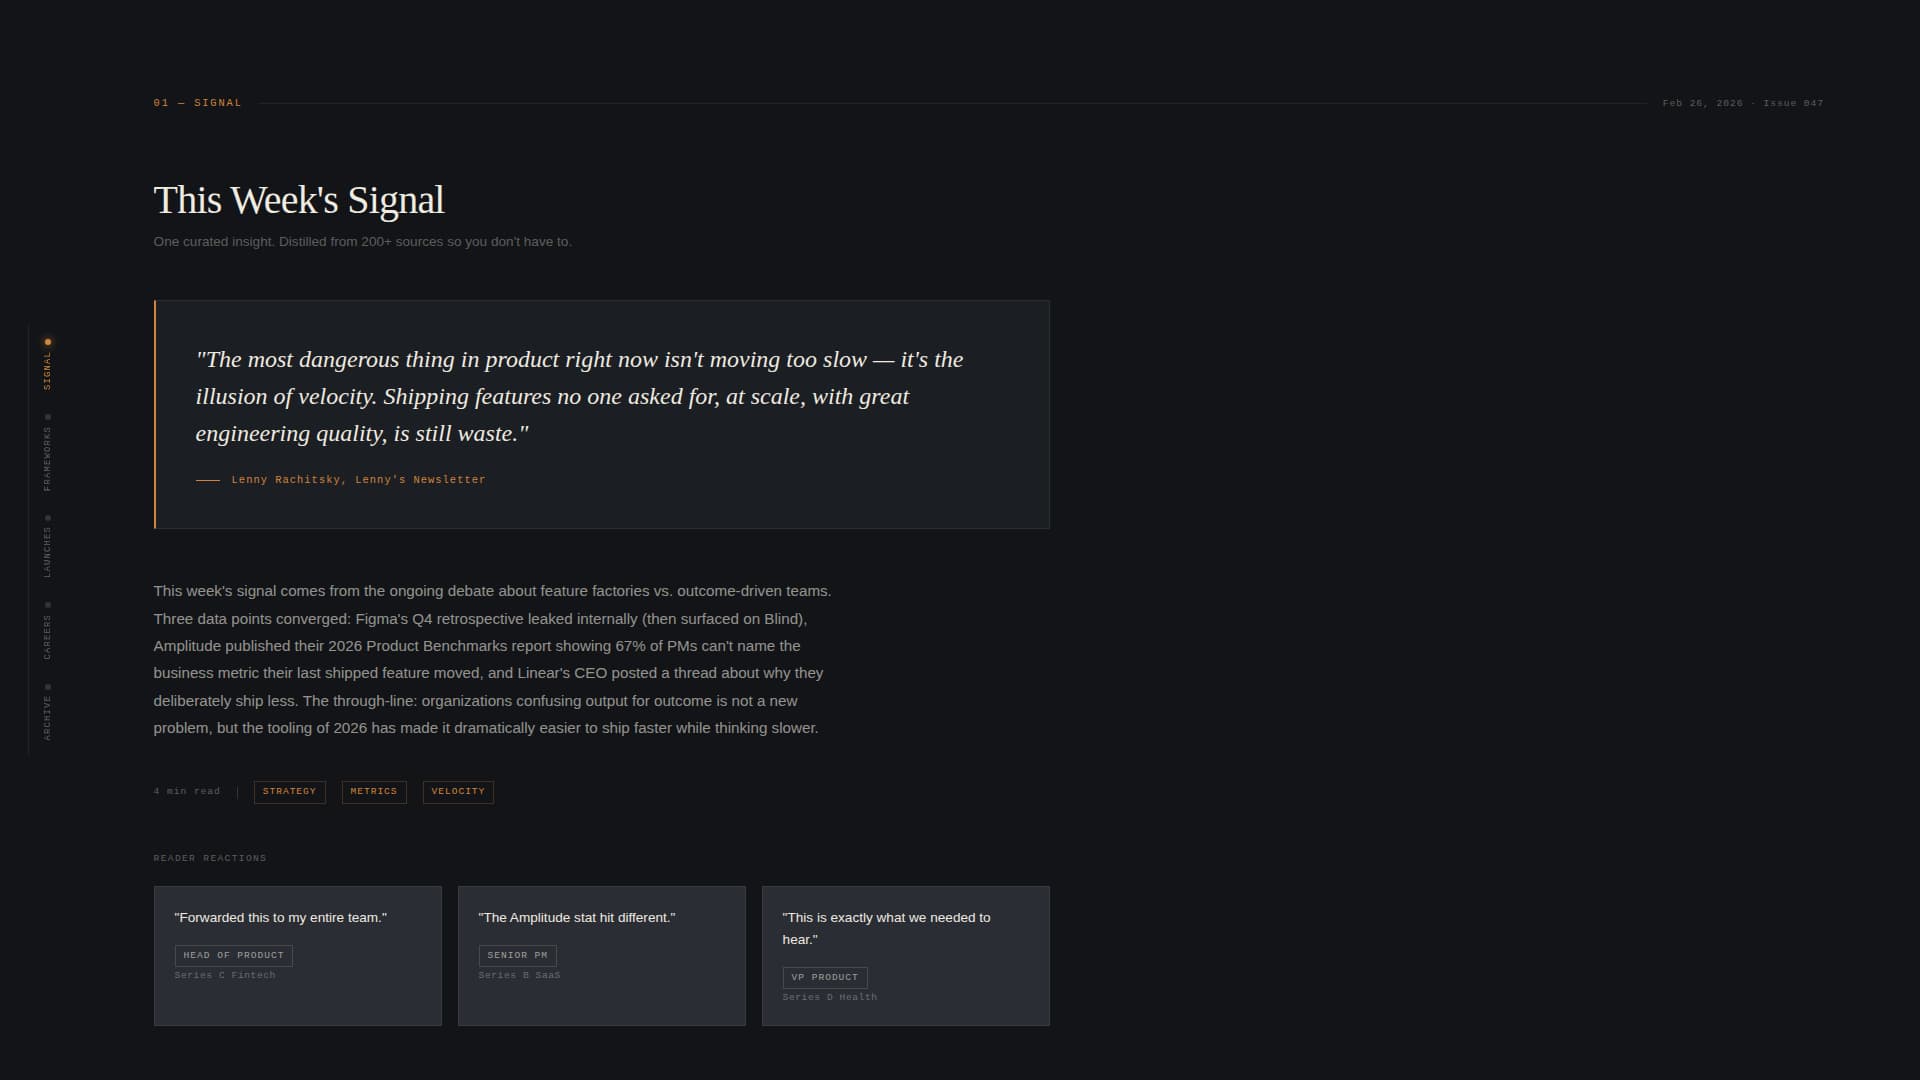The height and width of the screenshot is (1080, 1920).
Task: Click the HEAD OF PRODUCT badge
Action: click(234, 955)
